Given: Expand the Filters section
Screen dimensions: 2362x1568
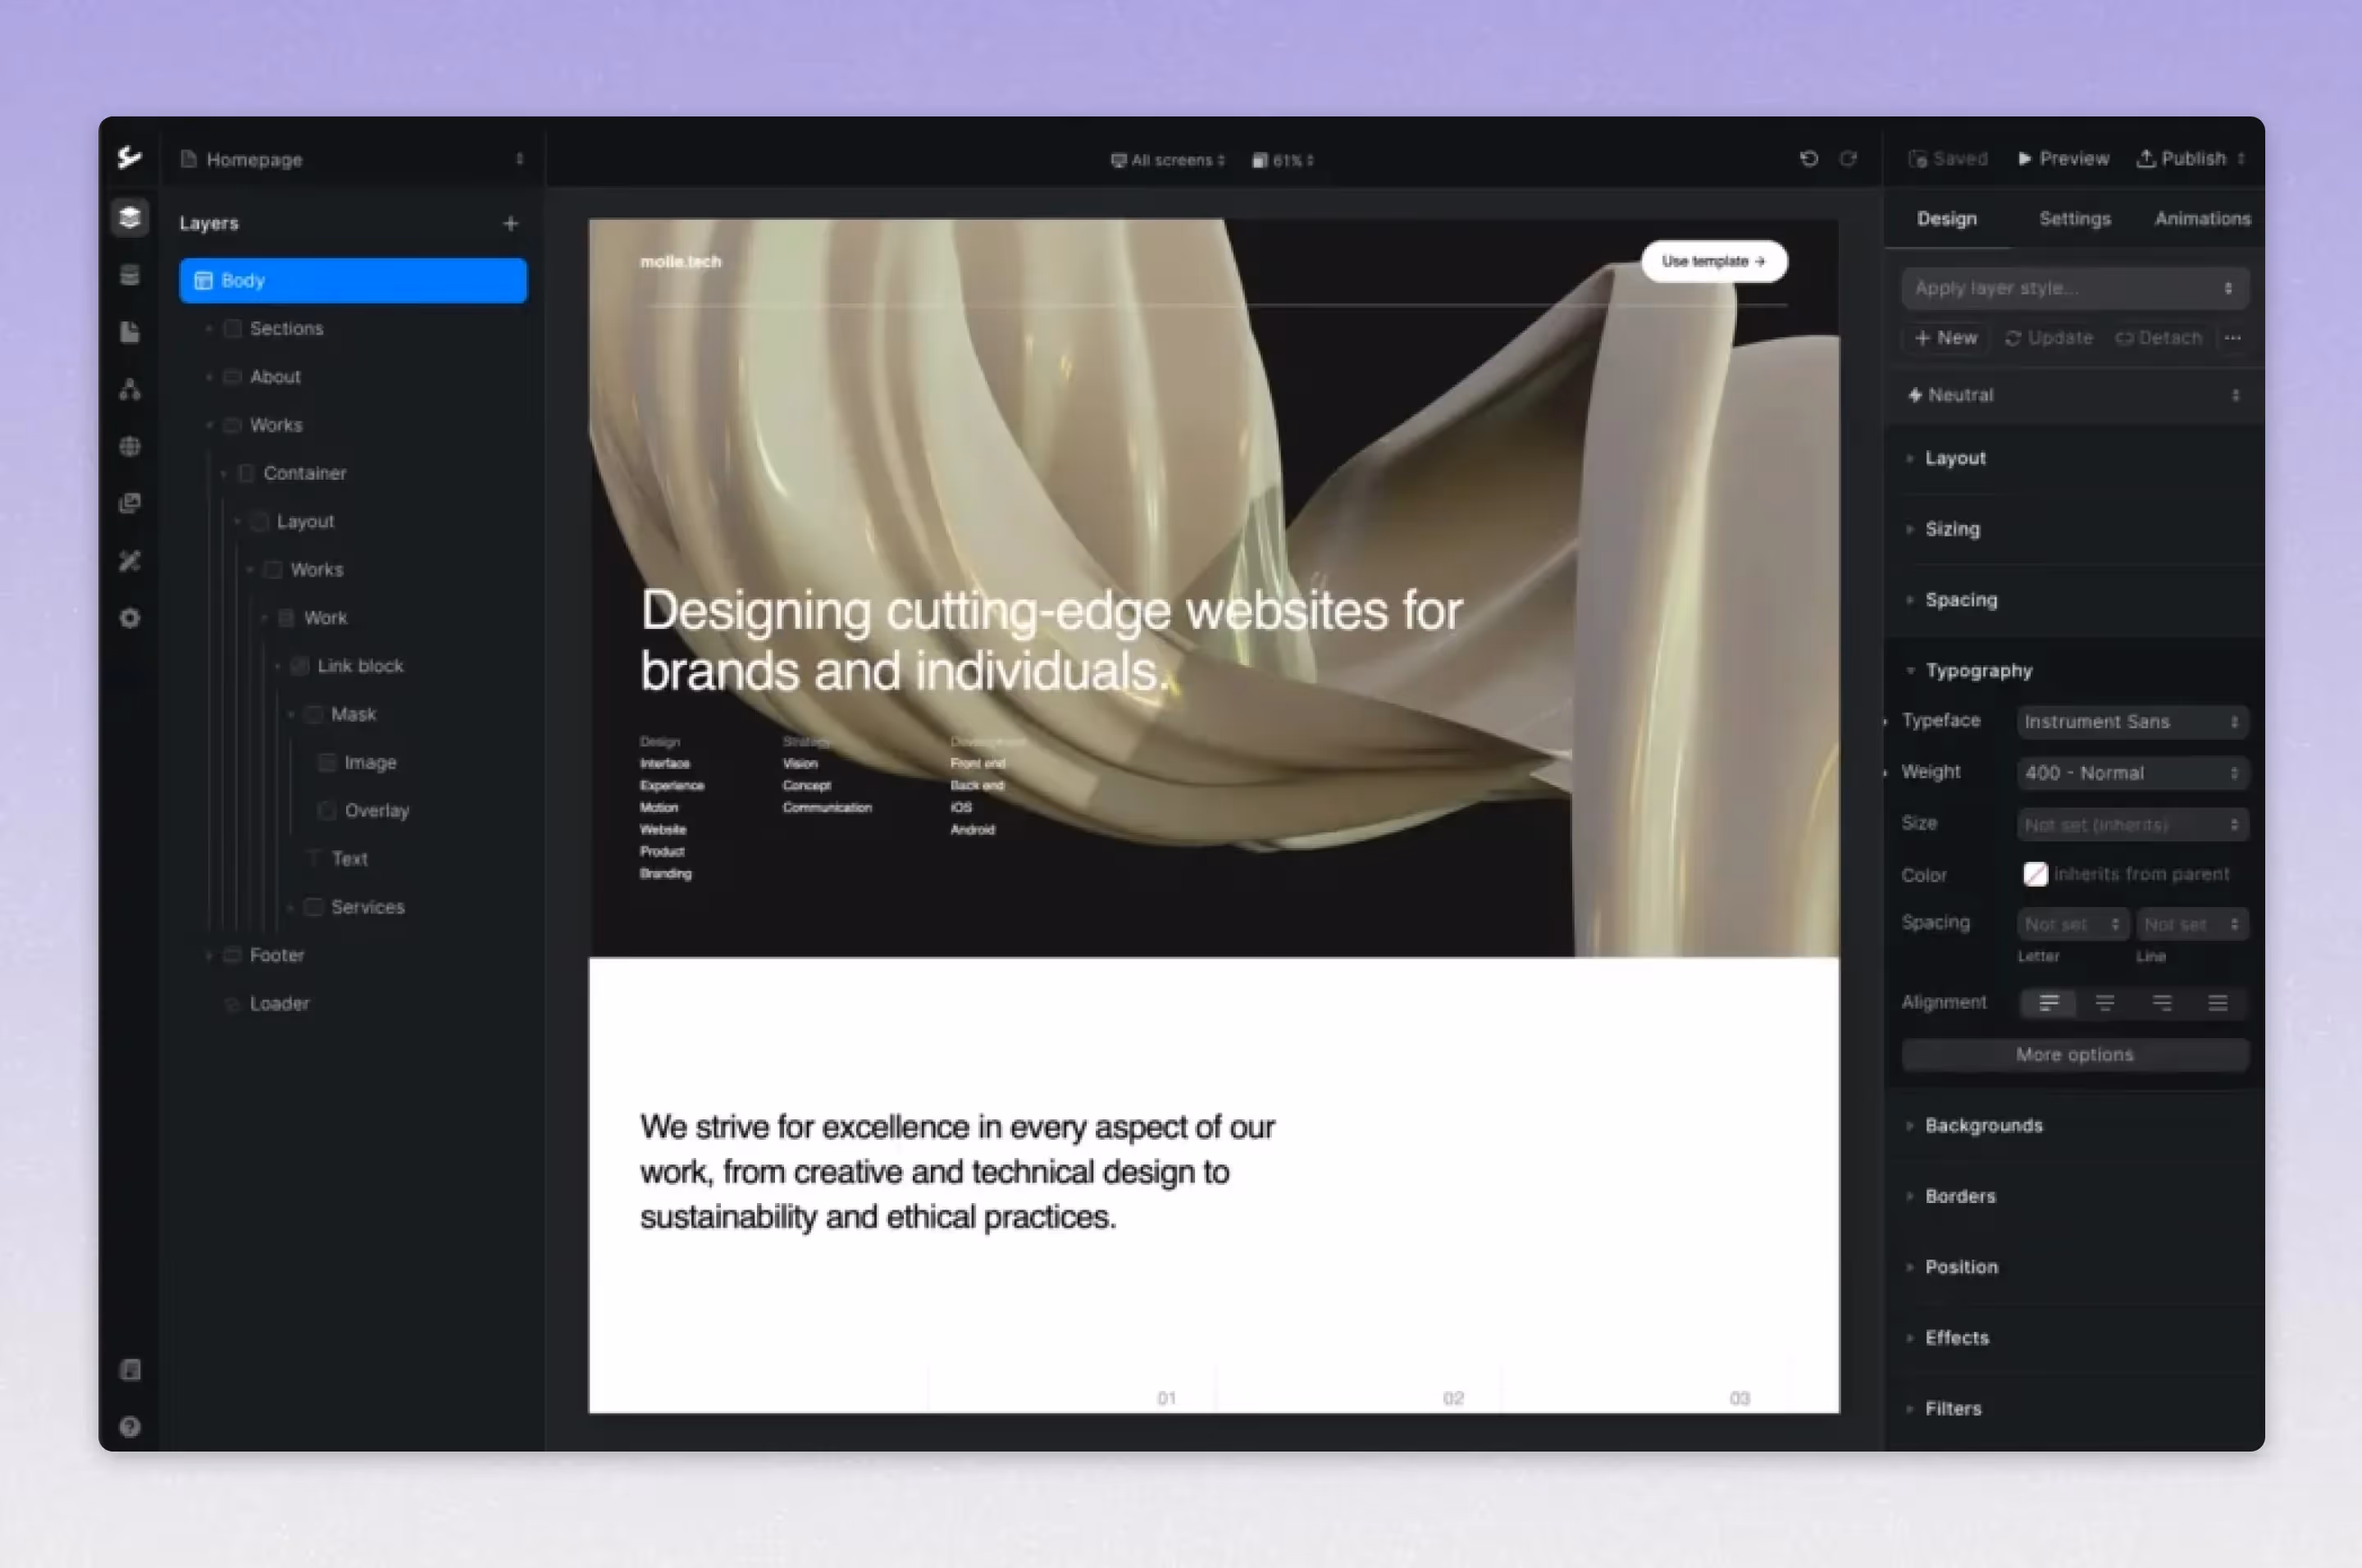Looking at the screenshot, I should point(1953,1409).
